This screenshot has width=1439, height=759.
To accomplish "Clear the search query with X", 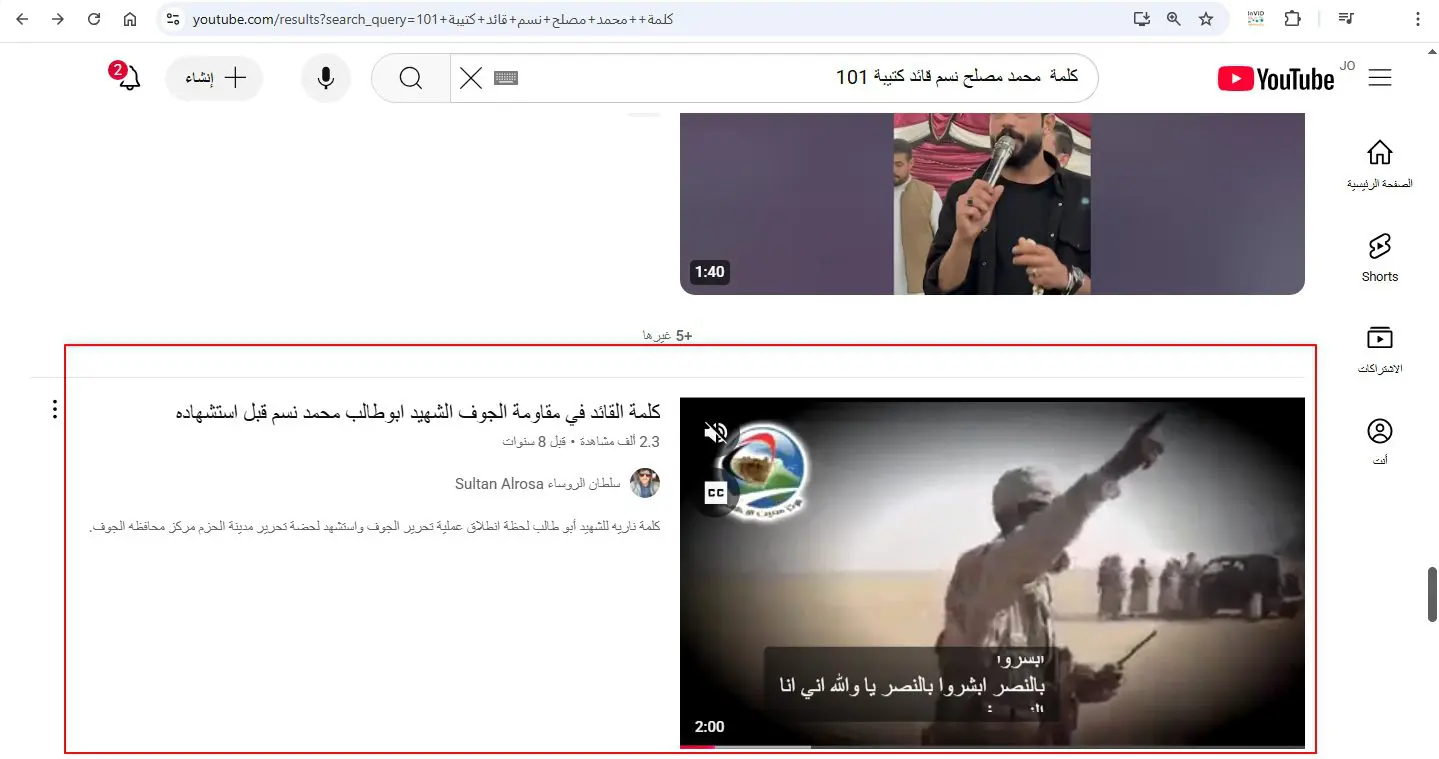I will point(471,78).
